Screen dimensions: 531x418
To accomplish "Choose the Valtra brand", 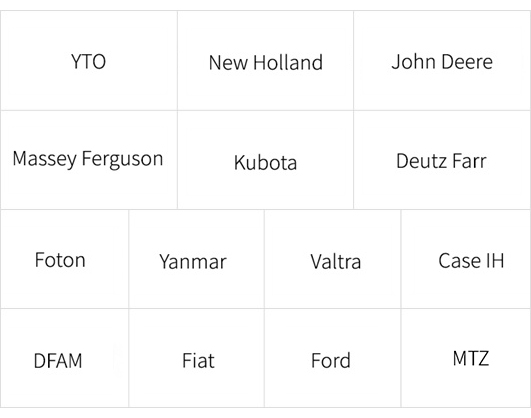I will click(x=333, y=259).
